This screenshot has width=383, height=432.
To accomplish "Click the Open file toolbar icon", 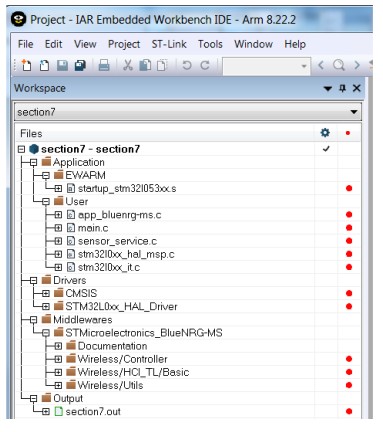I will click(44, 65).
